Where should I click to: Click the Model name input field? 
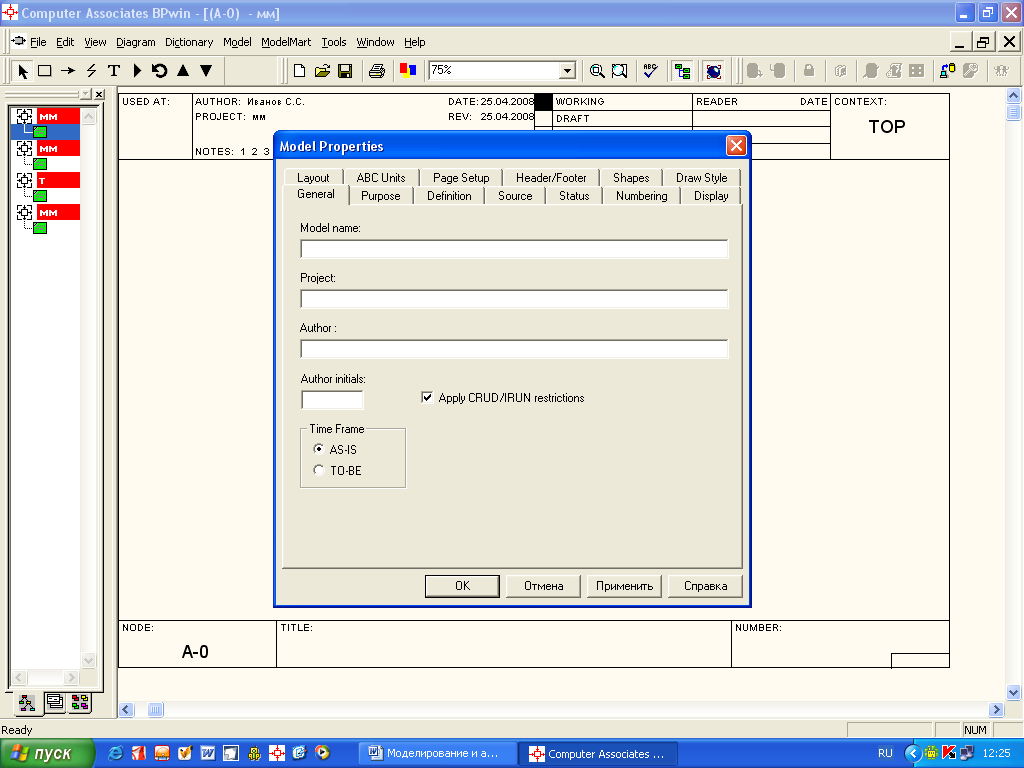tap(514, 249)
